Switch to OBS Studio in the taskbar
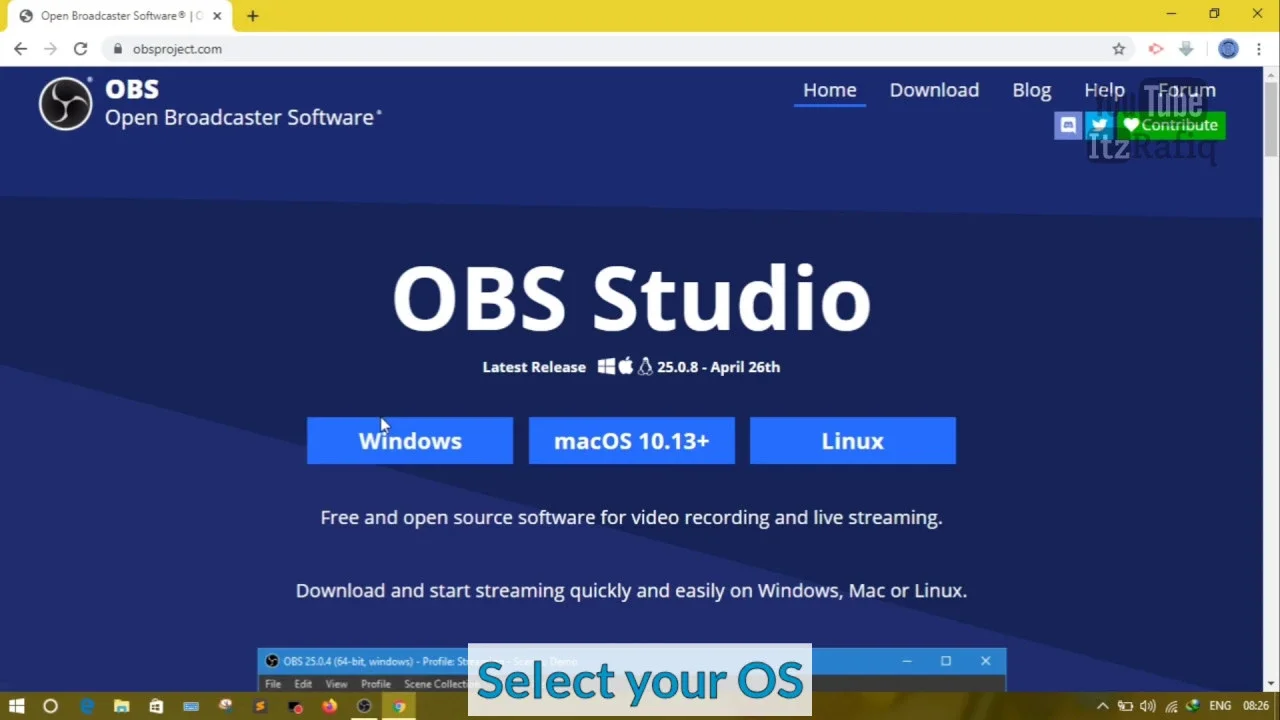This screenshot has height=720, width=1280. pos(364,706)
